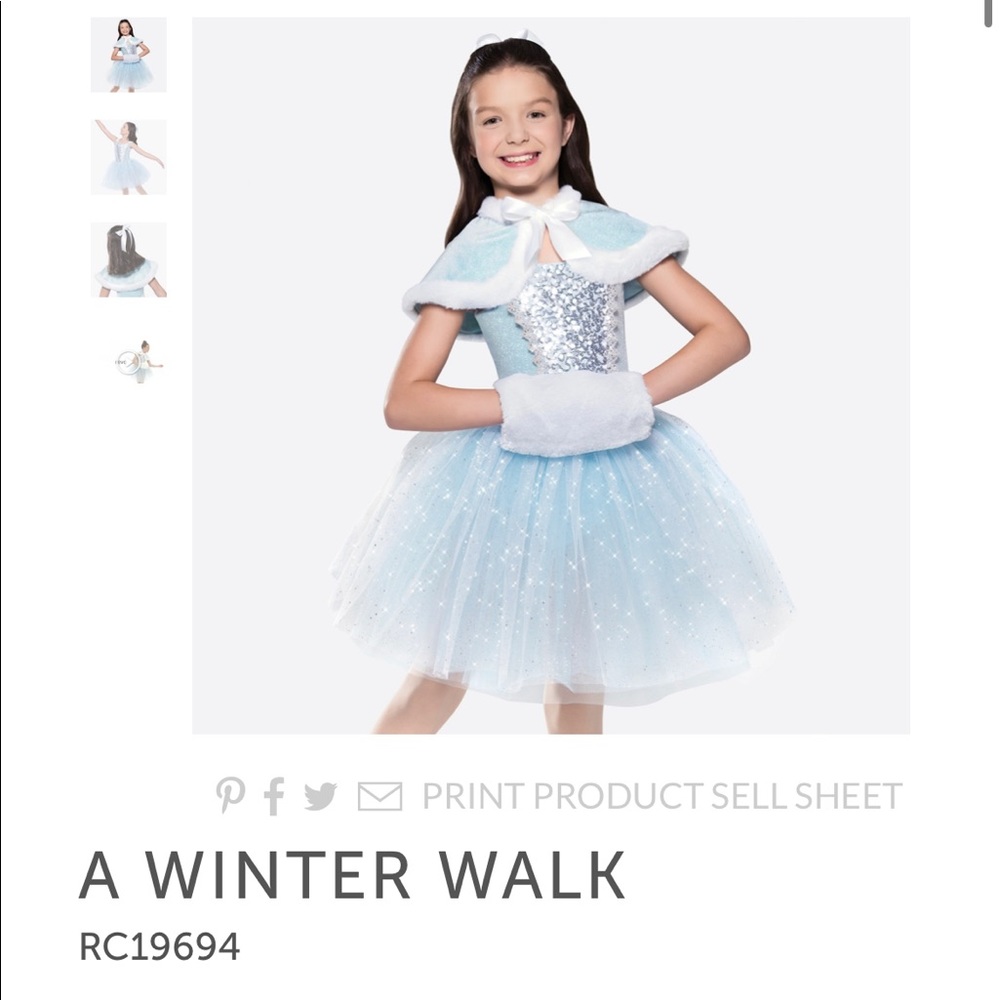Tweet this costume via Twitter icon

(320, 796)
